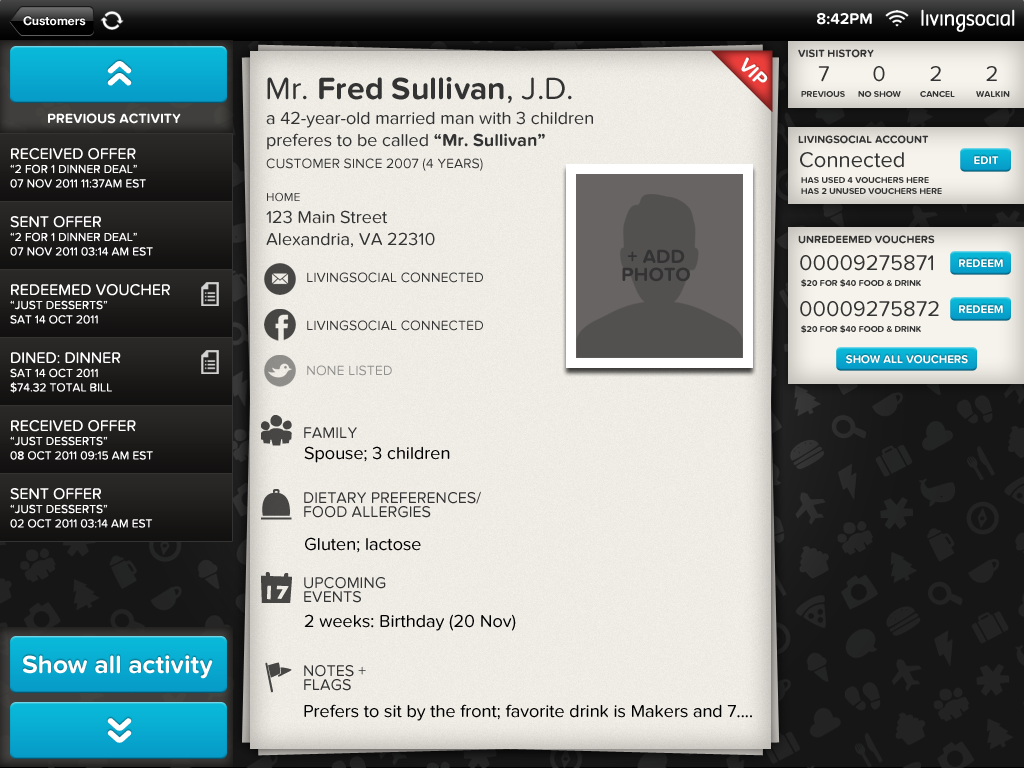Expand activity list with down chevron button
The image size is (1024, 768).
119,730
